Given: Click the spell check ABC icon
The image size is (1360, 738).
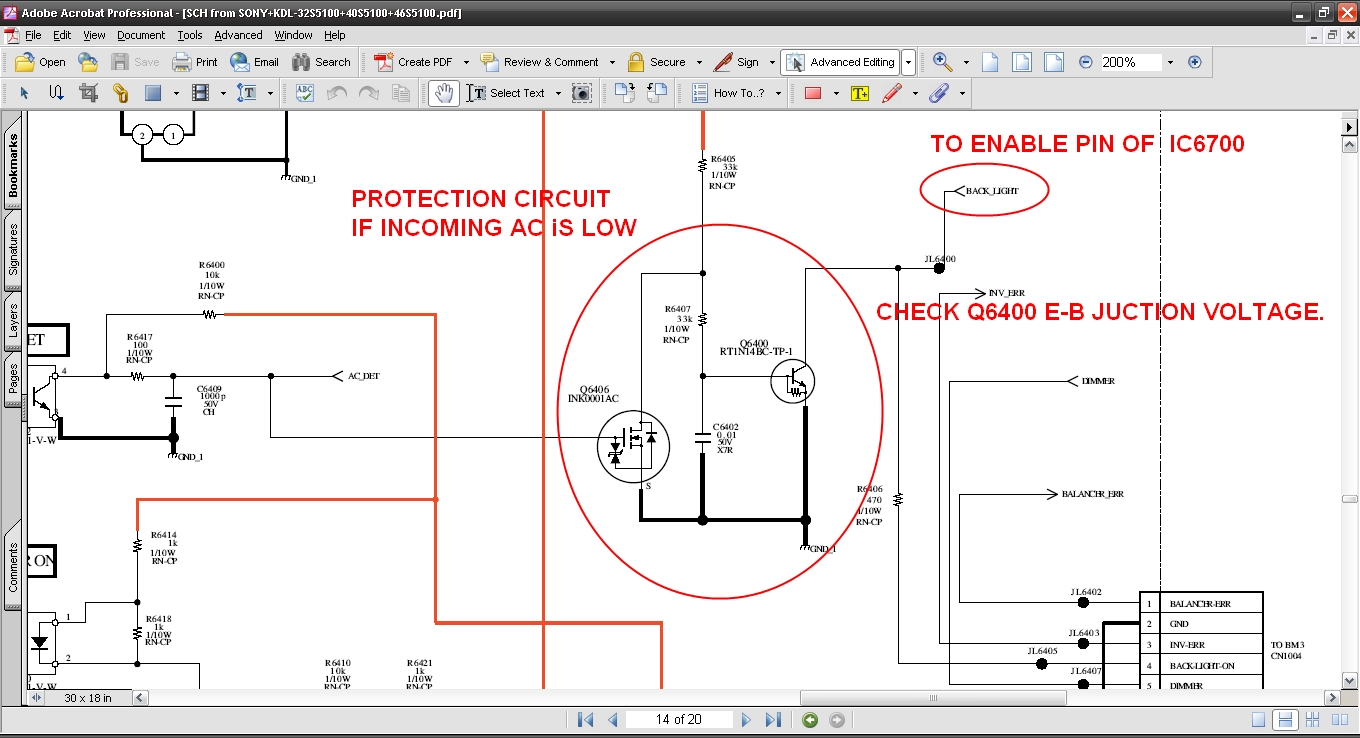Looking at the screenshot, I should coord(305,93).
